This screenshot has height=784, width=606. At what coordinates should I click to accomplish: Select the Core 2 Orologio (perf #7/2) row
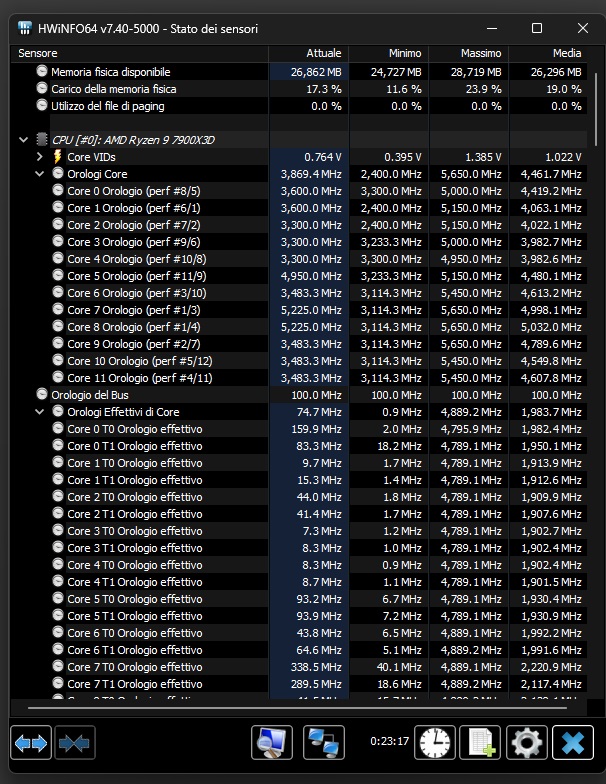[299, 224]
